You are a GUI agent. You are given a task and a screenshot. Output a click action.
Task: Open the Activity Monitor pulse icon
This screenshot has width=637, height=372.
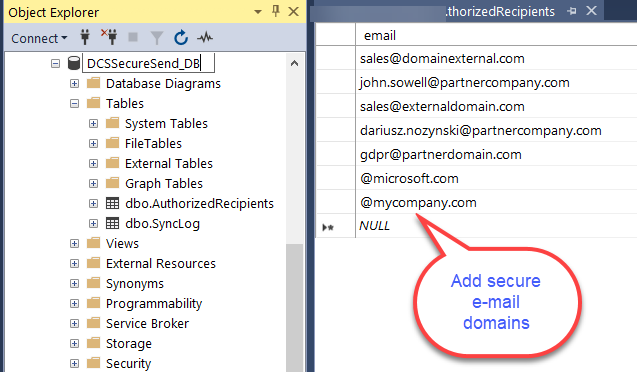pyautogui.click(x=205, y=38)
